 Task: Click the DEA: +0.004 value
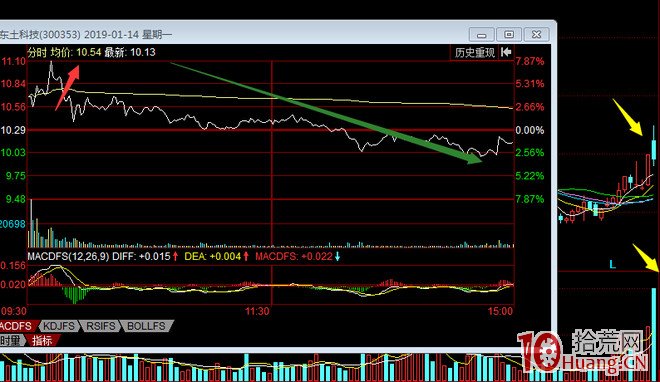coord(213,256)
